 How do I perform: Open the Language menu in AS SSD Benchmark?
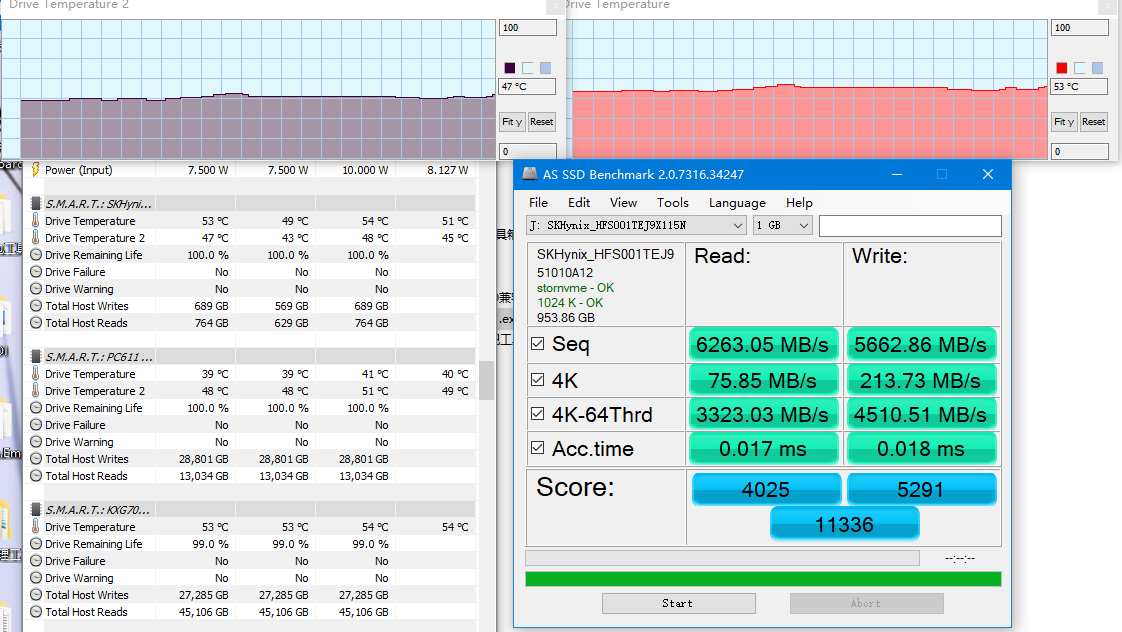tap(737, 203)
